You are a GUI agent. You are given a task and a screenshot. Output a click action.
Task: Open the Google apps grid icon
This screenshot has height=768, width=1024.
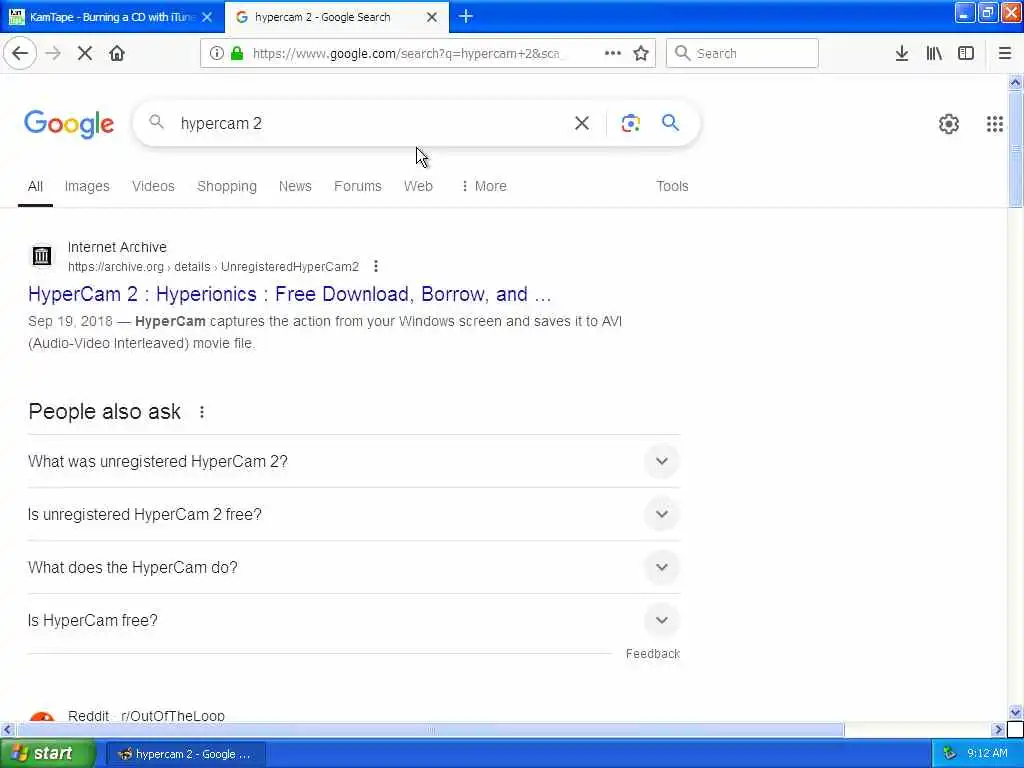click(994, 123)
